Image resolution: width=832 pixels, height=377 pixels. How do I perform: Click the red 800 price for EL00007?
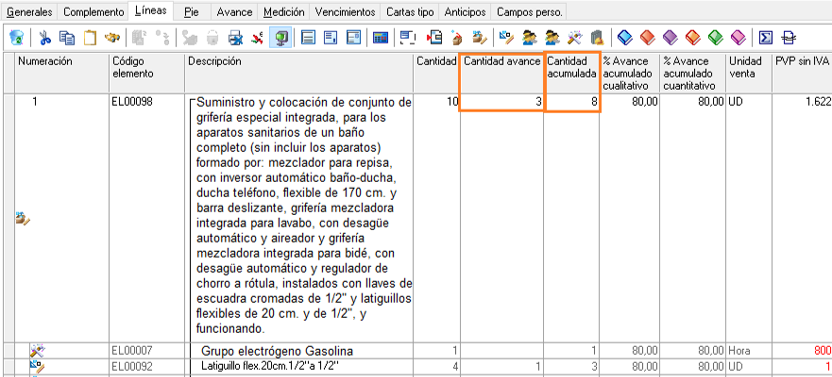822,351
